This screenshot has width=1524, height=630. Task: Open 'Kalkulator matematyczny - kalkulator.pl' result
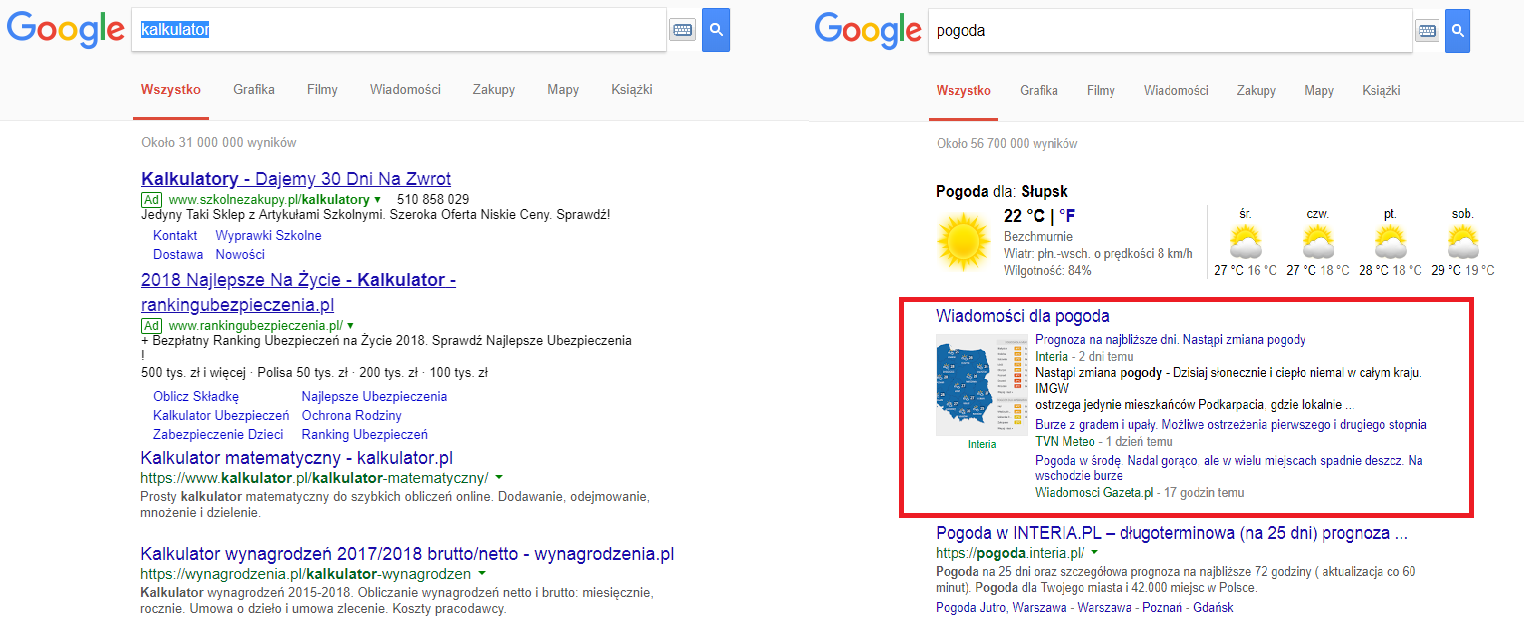pyautogui.click(x=297, y=458)
